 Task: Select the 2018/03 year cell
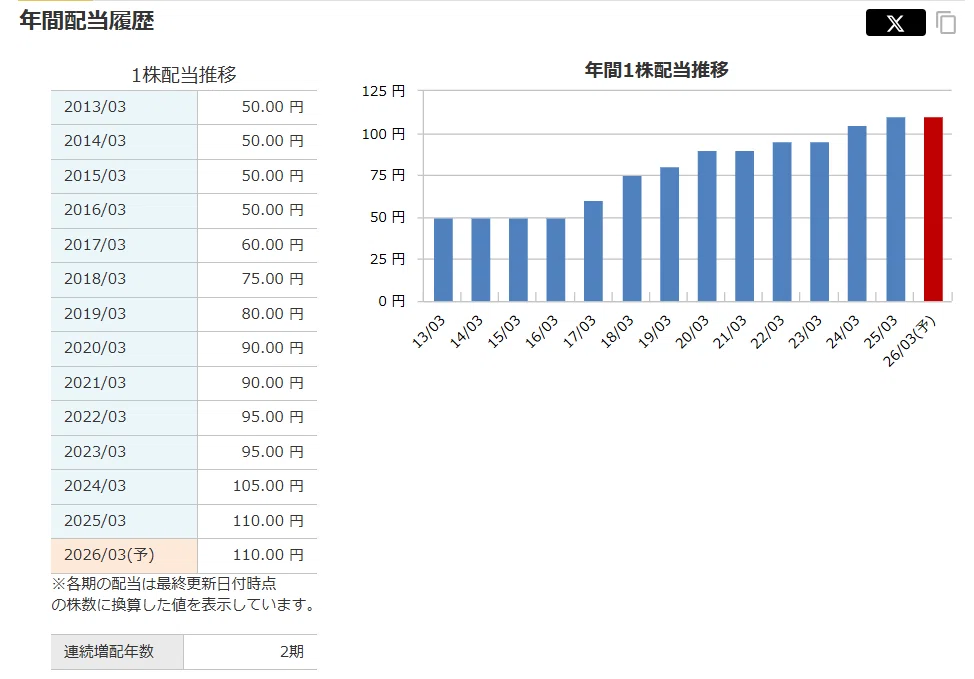click(x=124, y=279)
